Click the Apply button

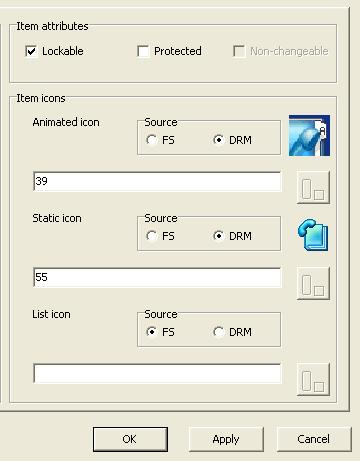tap(226, 439)
